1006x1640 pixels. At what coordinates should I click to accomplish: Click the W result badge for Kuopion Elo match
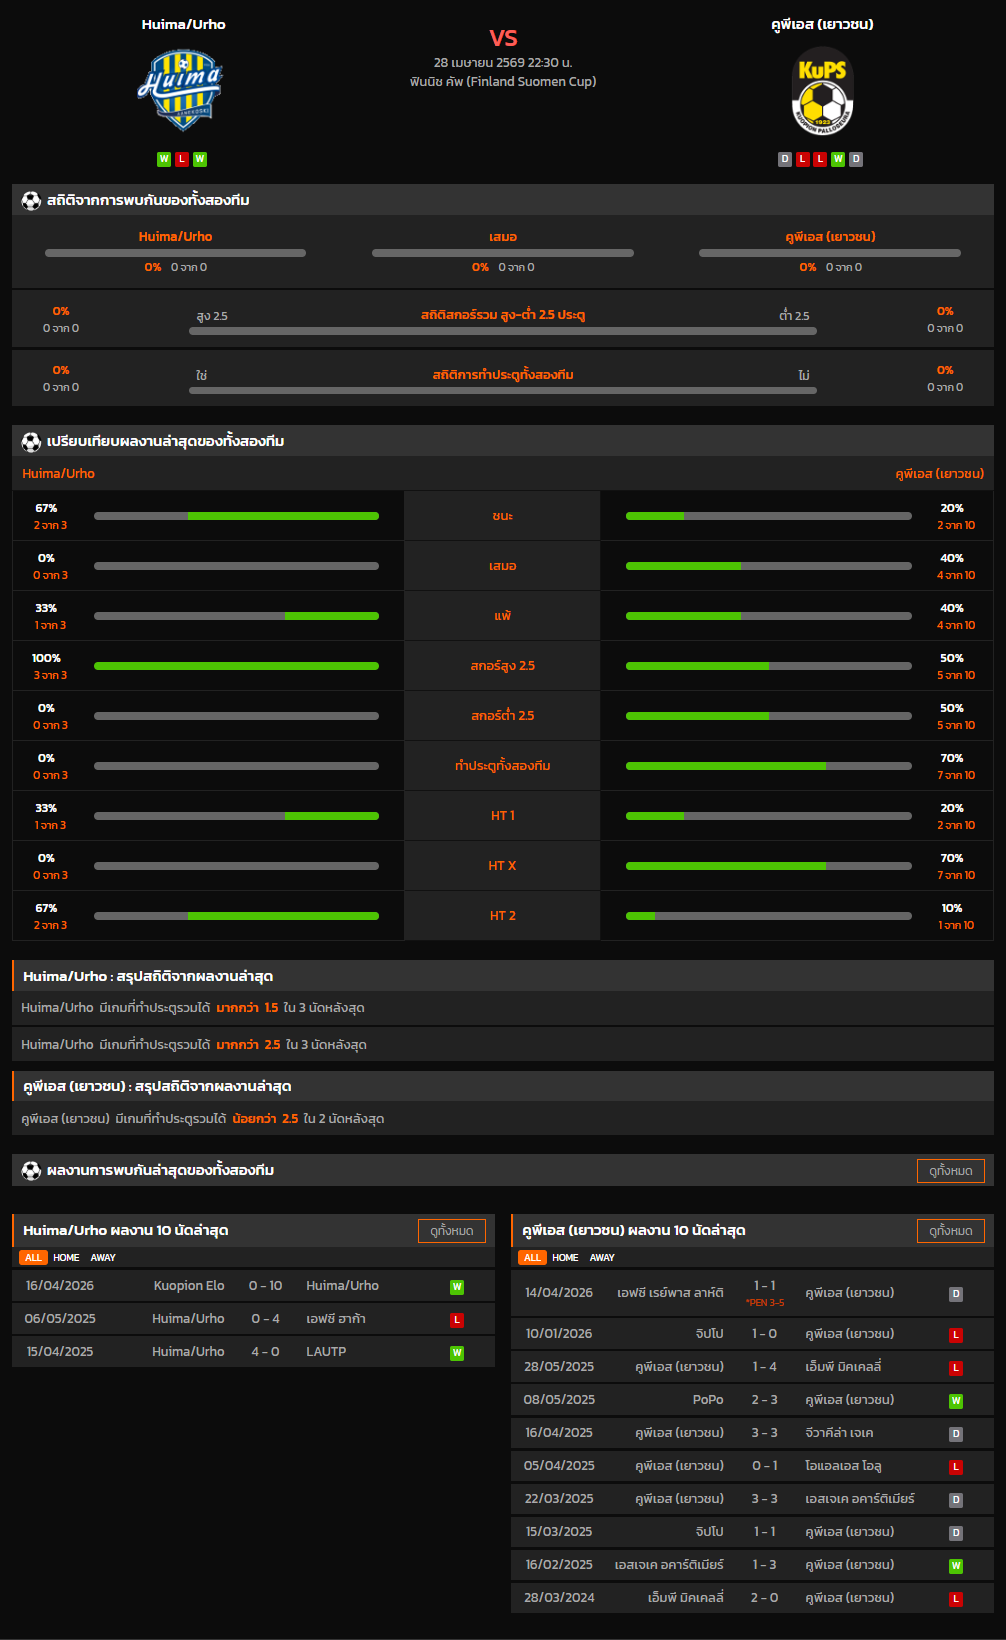click(457, 1287)
